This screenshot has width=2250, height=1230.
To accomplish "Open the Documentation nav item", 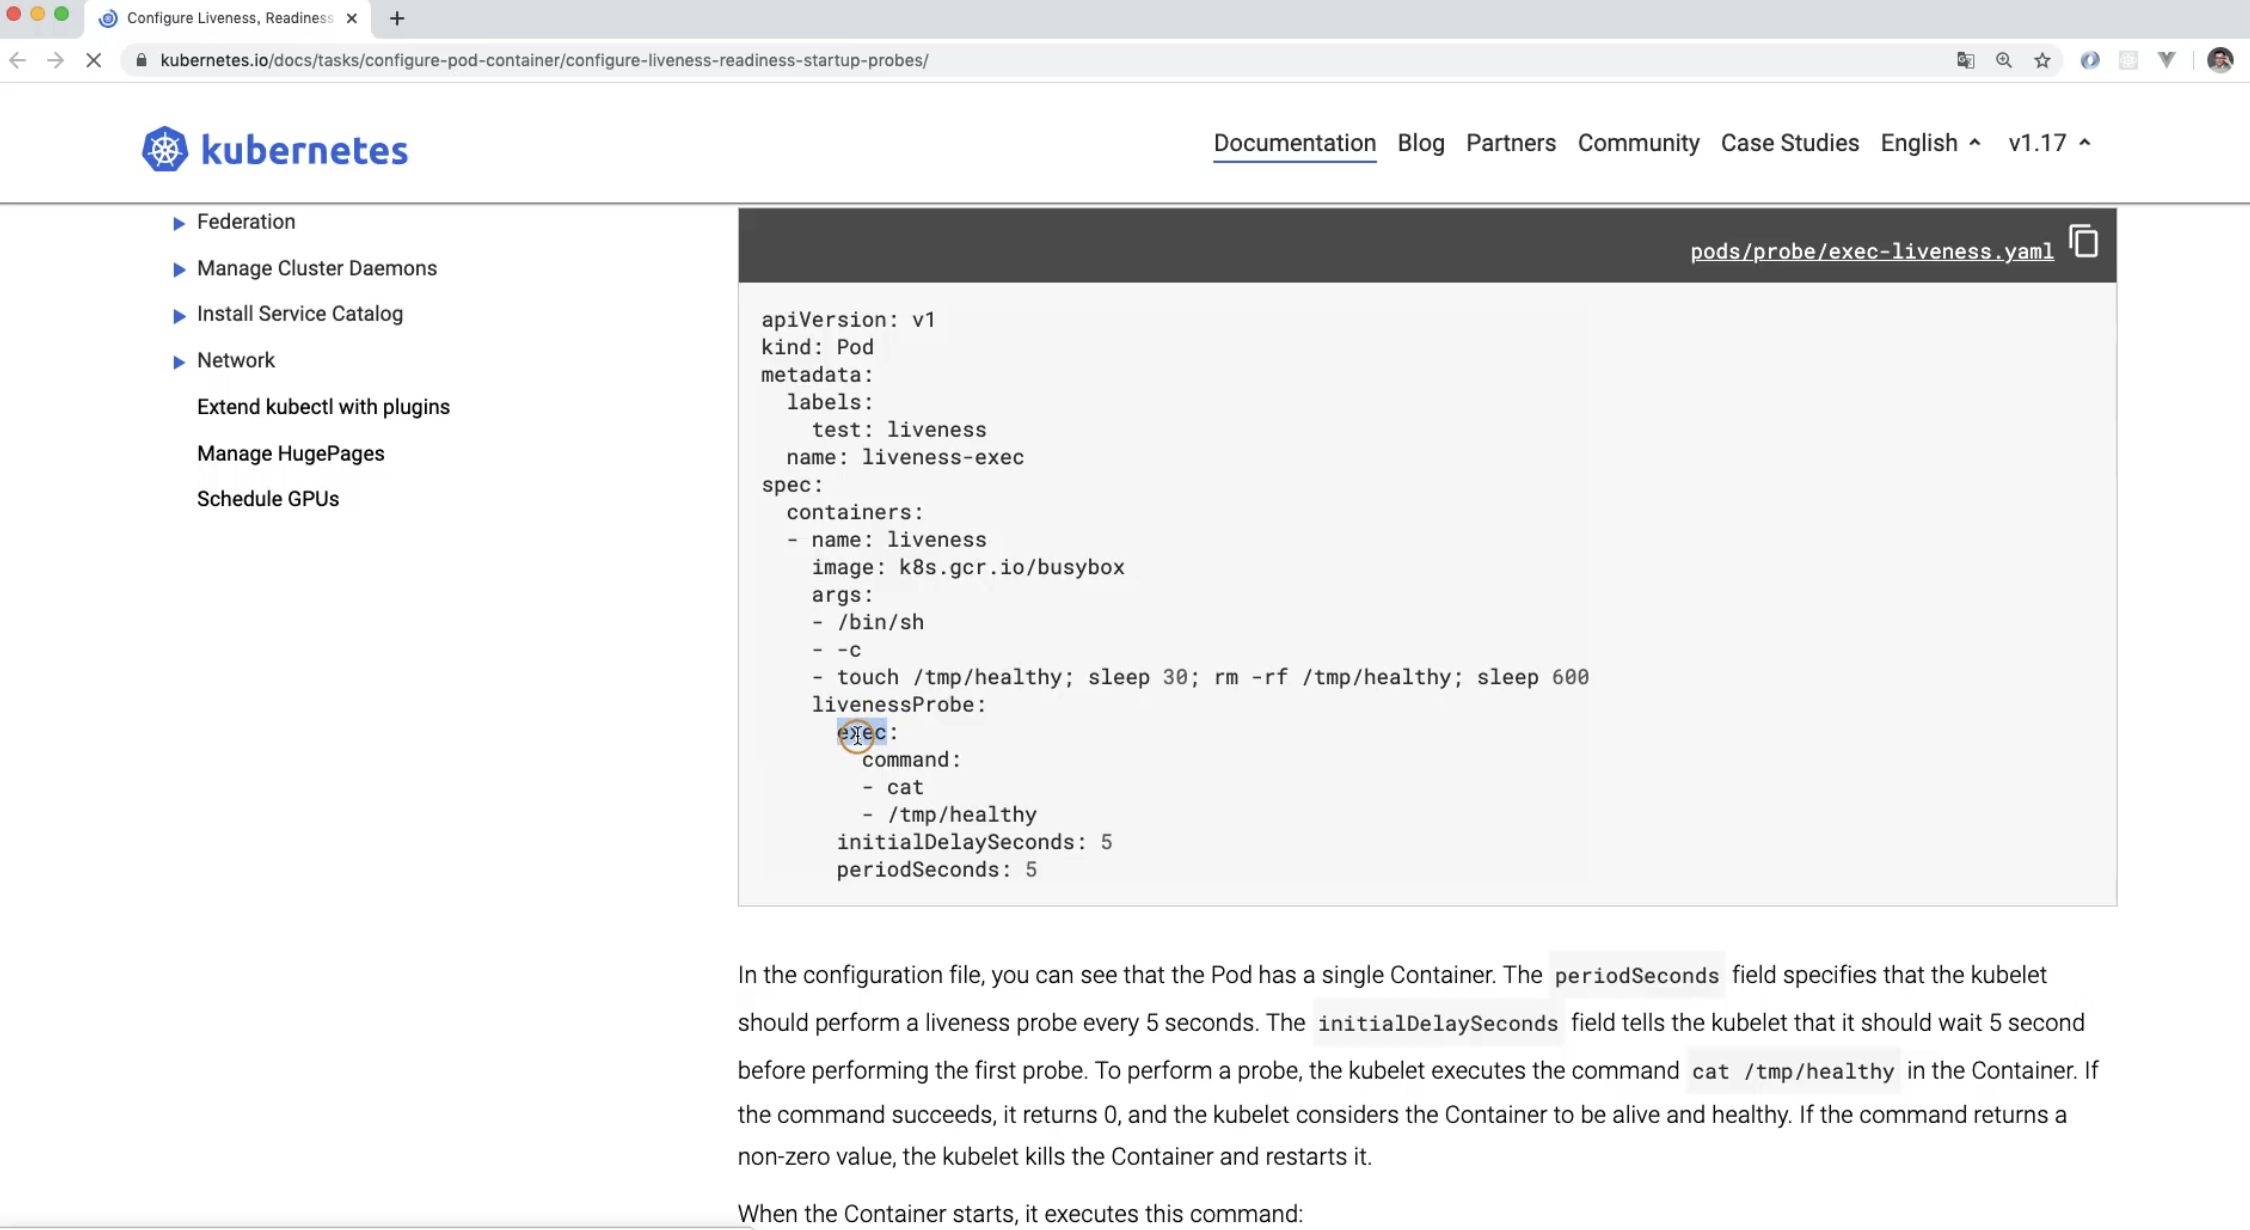I will tap(1294, 143).
